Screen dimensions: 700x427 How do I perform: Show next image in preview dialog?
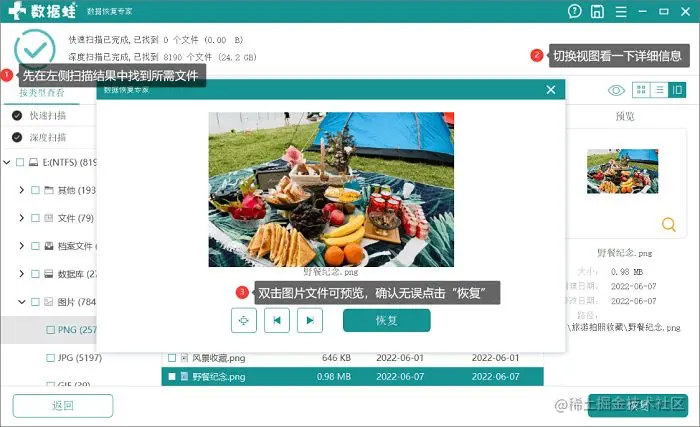click(x=310, y=320)
